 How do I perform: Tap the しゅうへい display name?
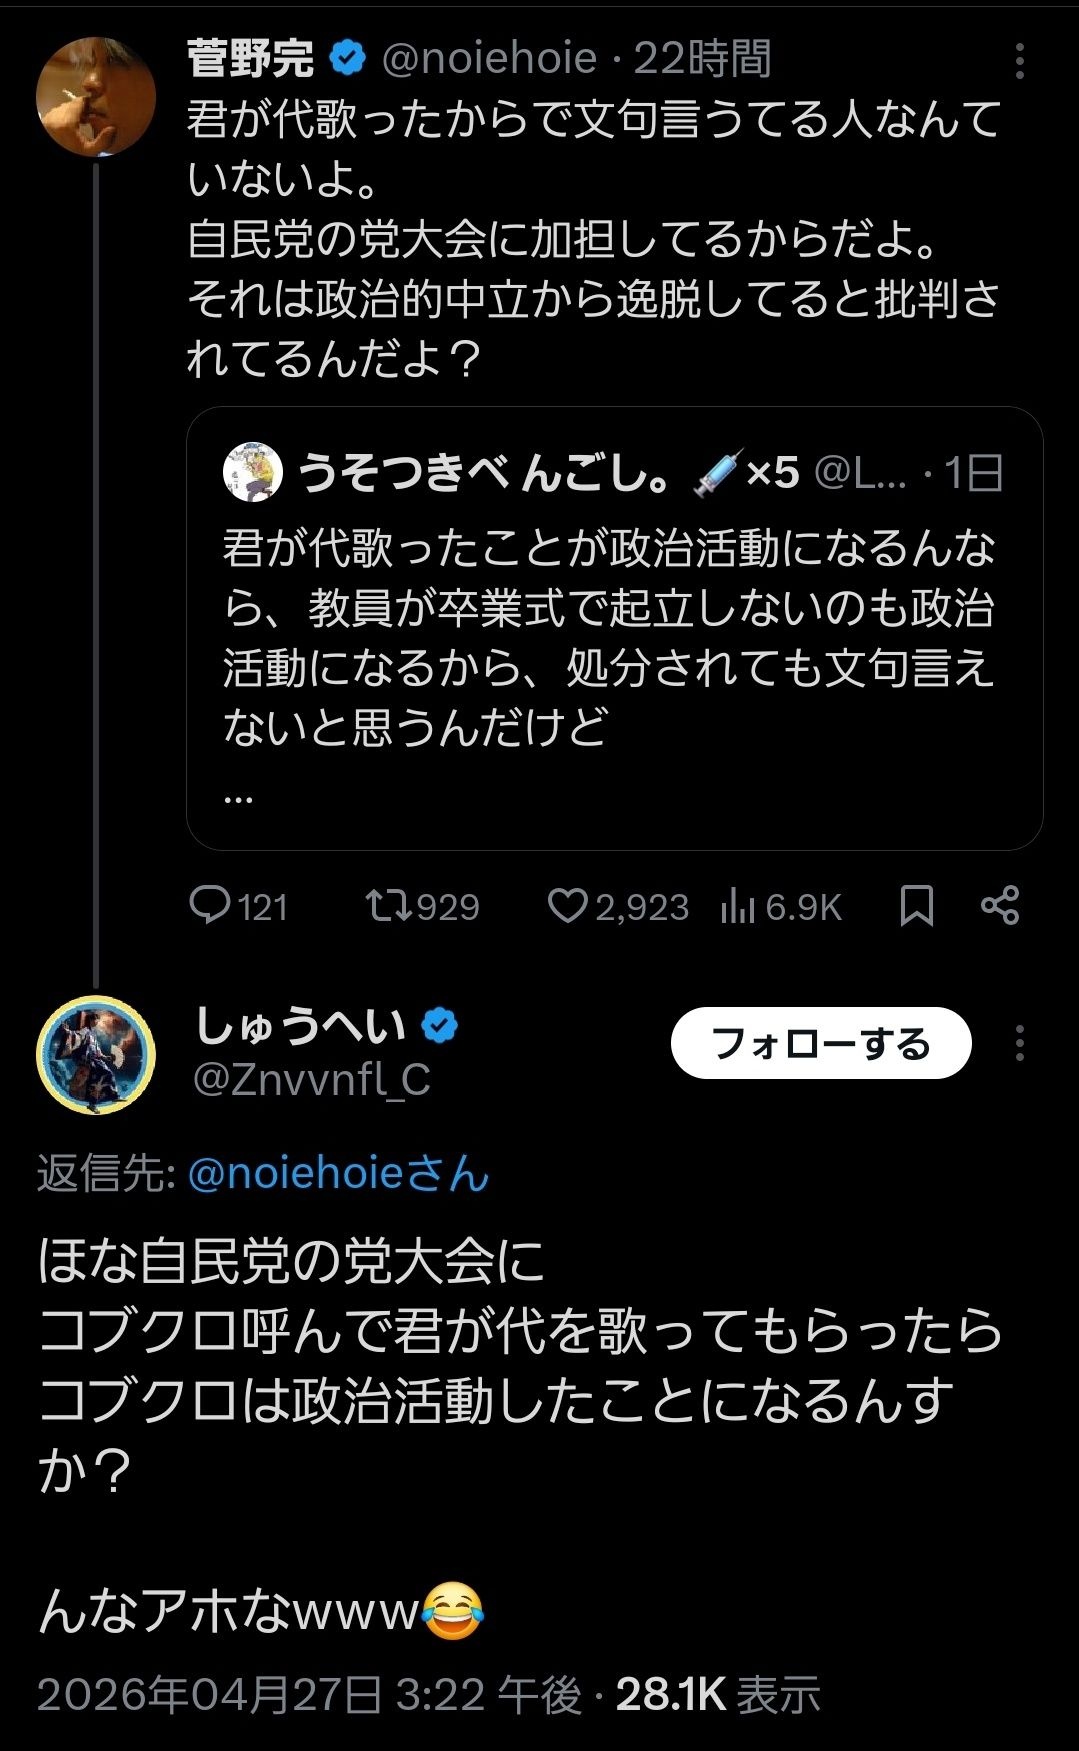[300, 1026]
